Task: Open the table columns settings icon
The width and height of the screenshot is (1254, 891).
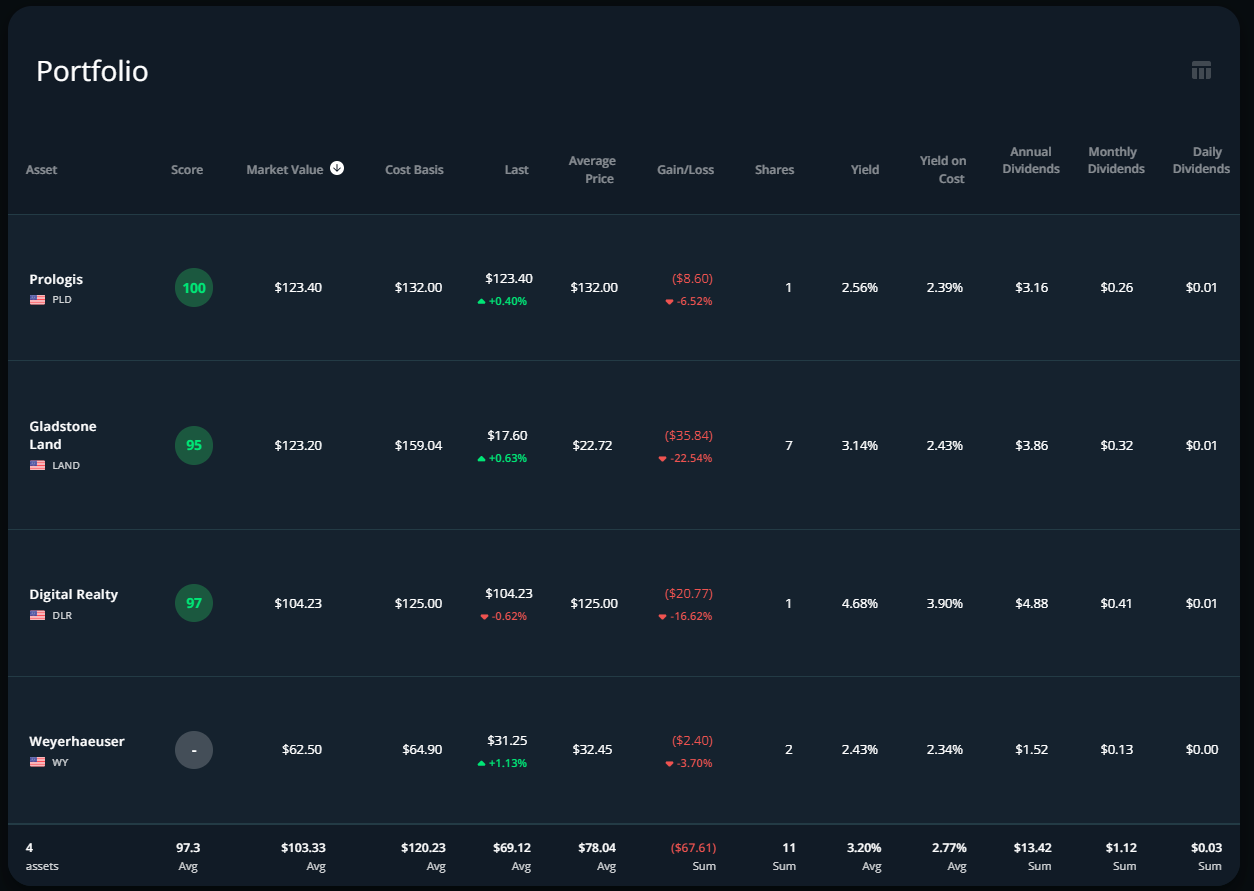Action: tap(1201, 70)
